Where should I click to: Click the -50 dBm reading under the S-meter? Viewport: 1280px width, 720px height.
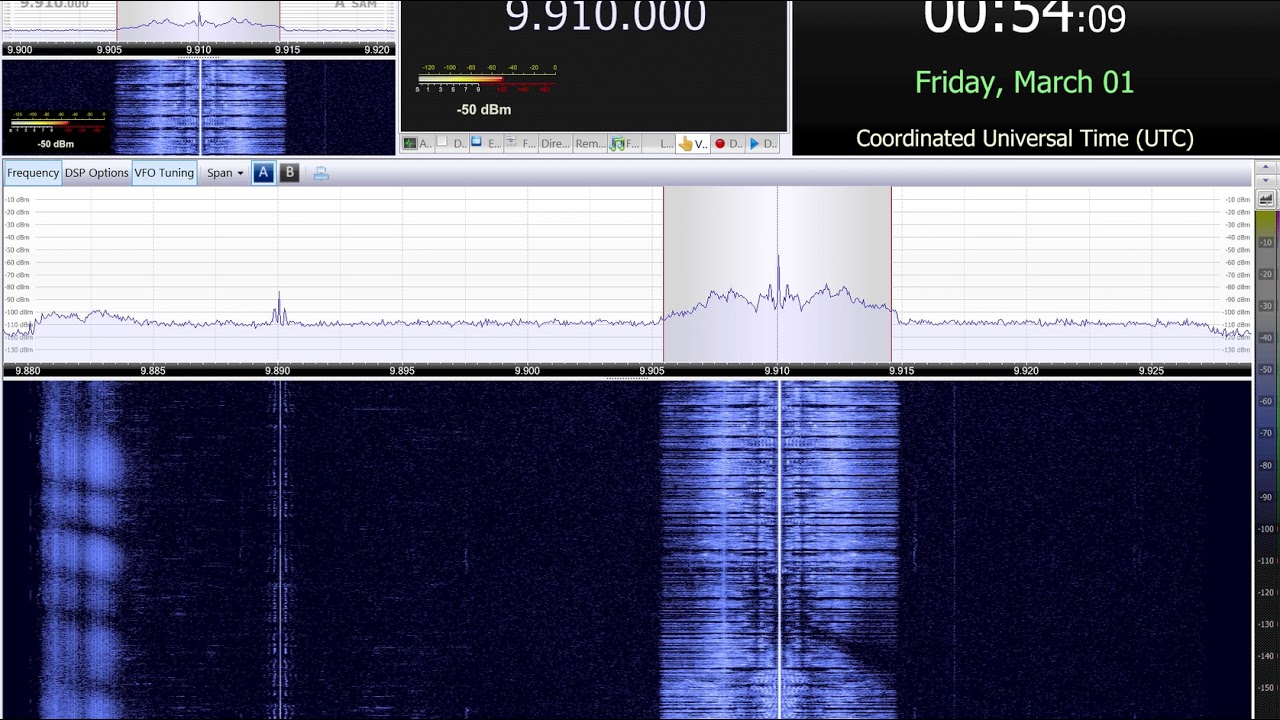484,110
